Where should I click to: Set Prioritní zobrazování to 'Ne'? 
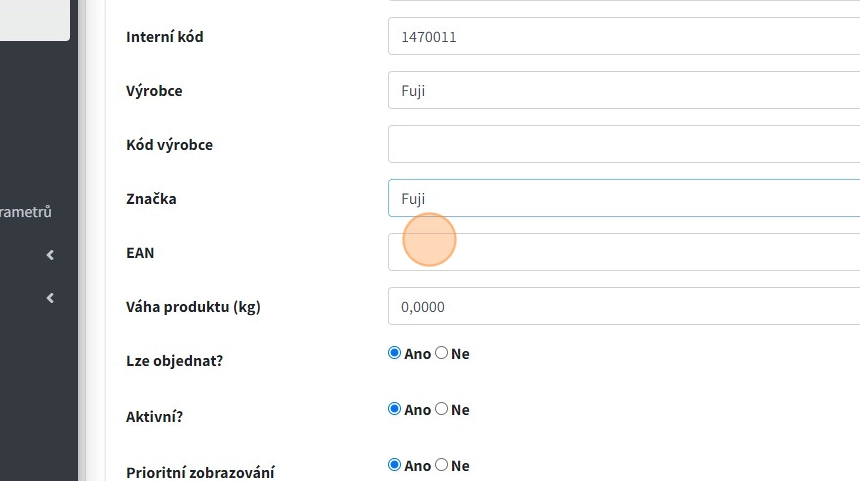pos(442,465)
